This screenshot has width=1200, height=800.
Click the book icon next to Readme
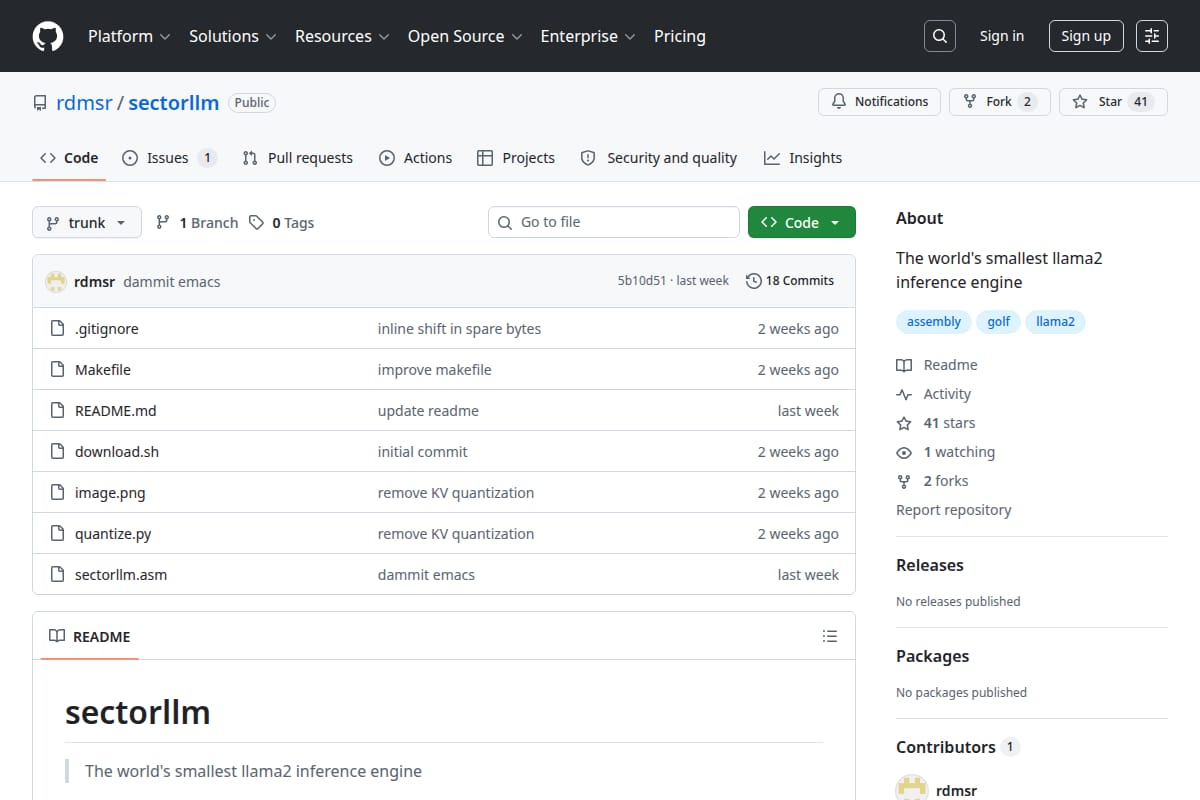tap(904, 365)
